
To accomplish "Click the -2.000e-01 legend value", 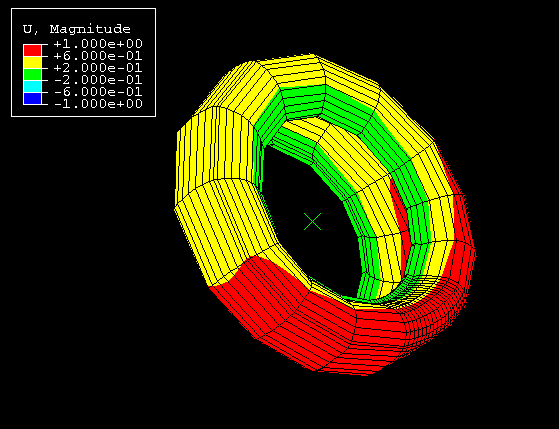I will 98,80.
